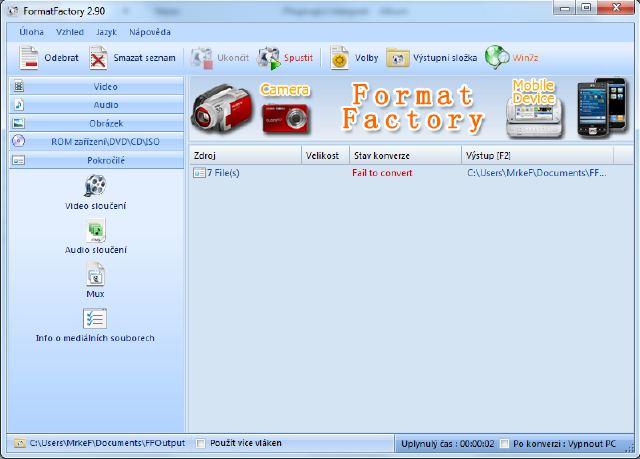
Task: Click the Mux icon
Action: (x=96, y=274)
